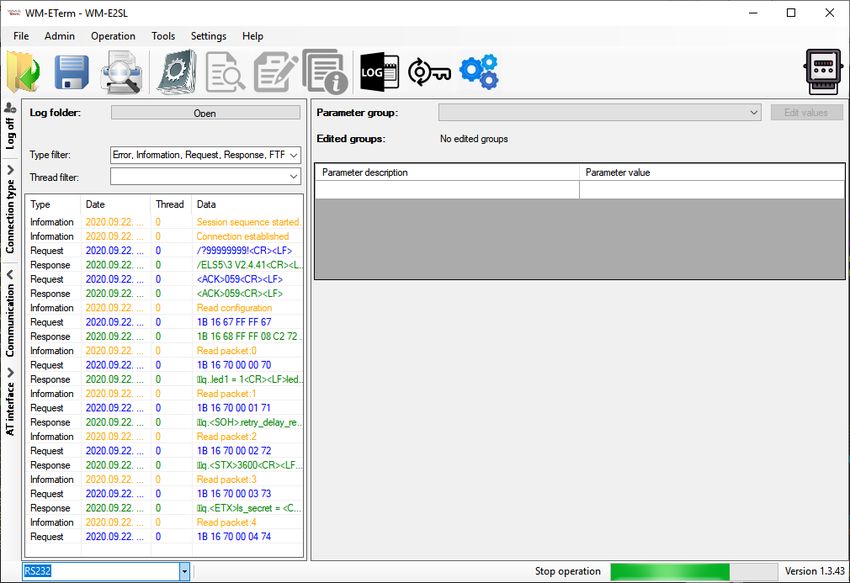Click the document search icon

(x=225, y=72)
